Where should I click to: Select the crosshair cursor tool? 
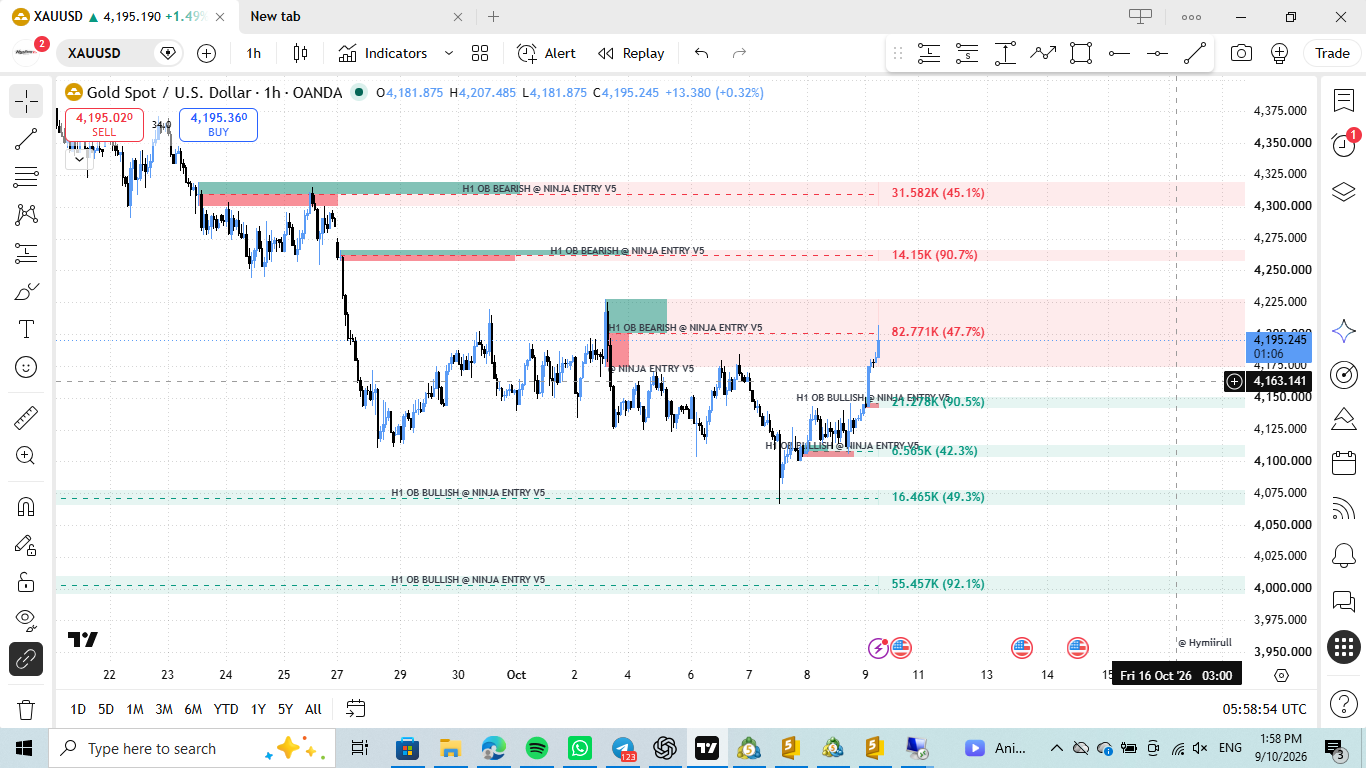point(26,101)
